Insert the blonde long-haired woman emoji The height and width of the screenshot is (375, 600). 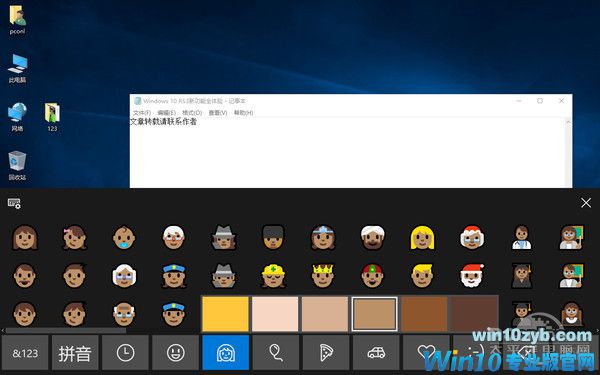pos(422,237)
